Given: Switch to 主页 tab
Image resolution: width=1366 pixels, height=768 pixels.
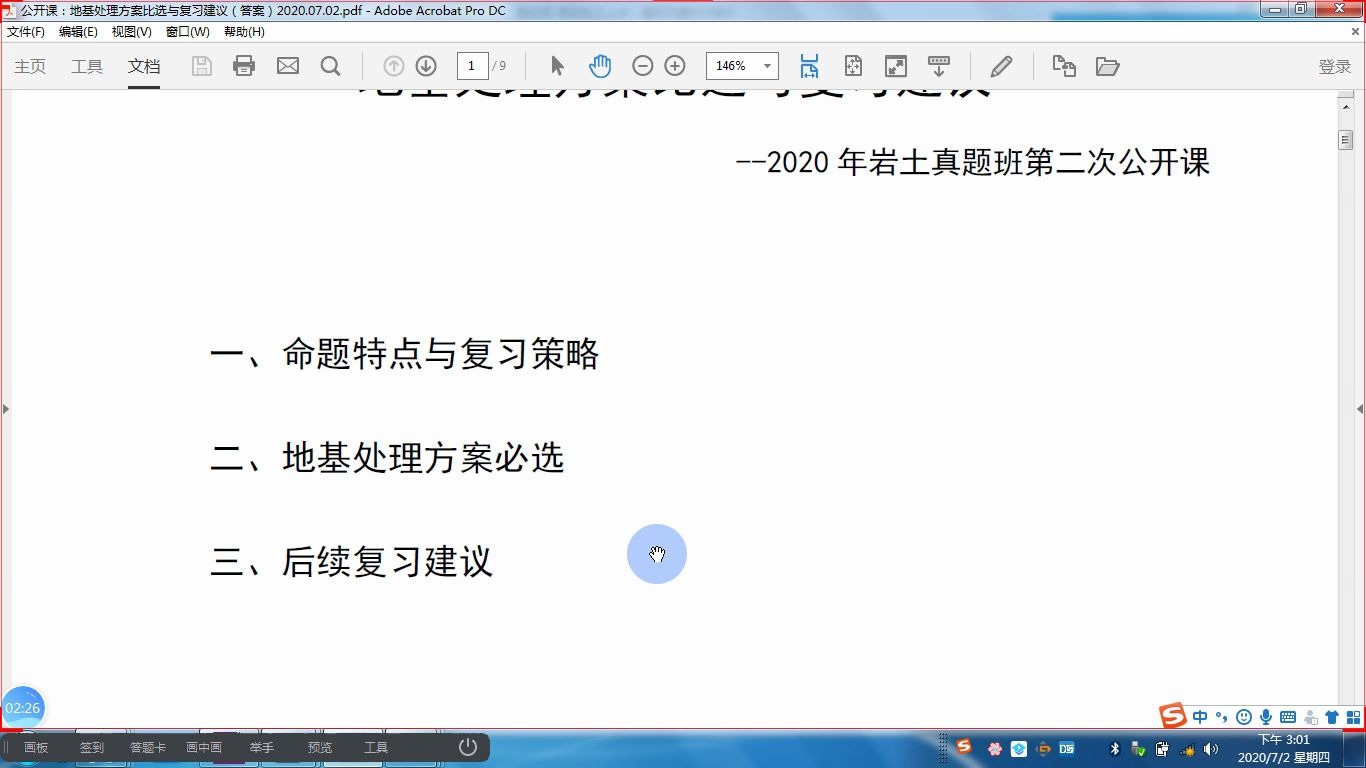Looking at the screenshot, I should [x=30, y=66].
